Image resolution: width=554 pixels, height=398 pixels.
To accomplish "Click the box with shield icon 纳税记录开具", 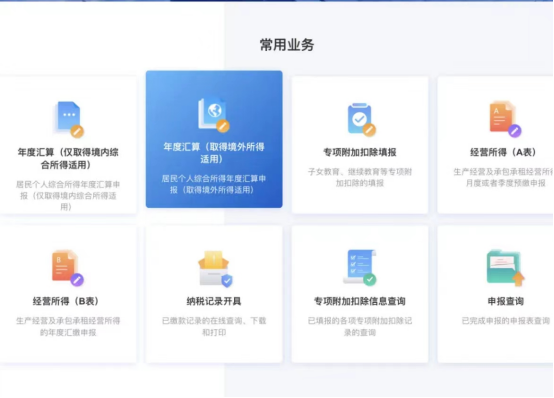I will point(215,268).
